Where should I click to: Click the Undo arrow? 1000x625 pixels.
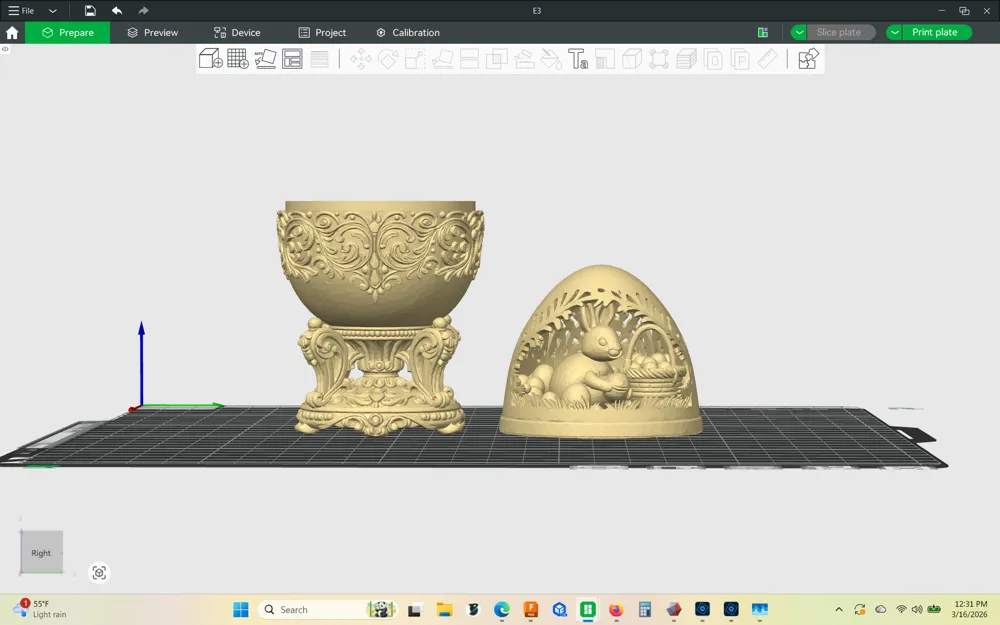117,10
